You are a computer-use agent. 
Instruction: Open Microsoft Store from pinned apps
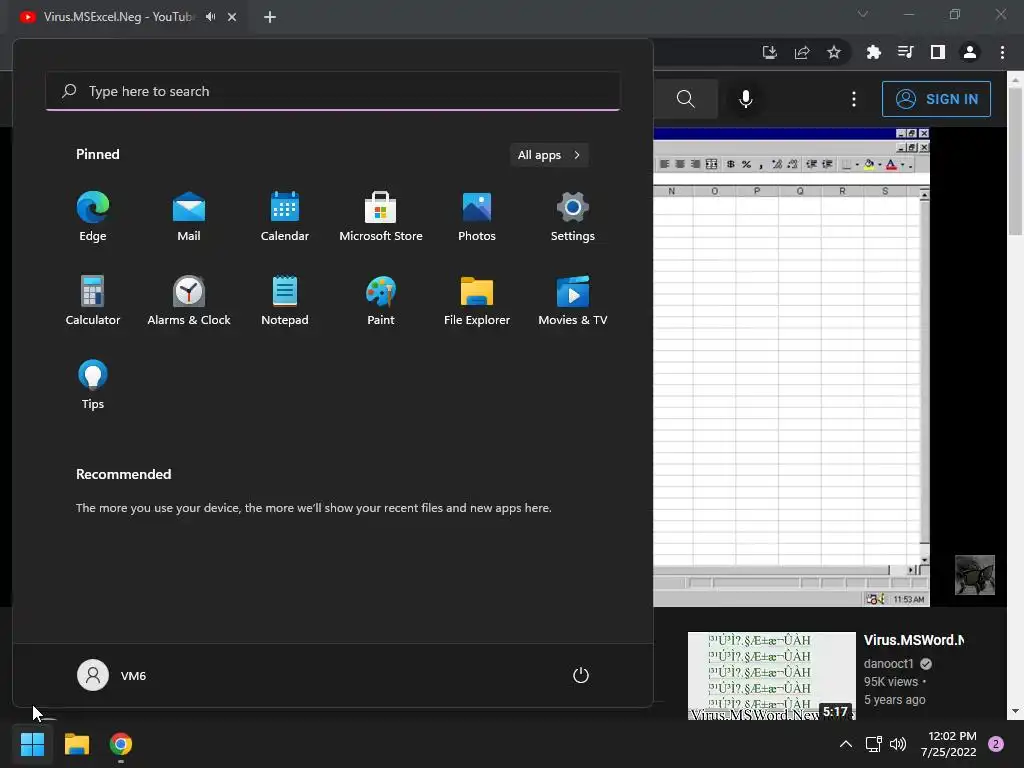381,217
